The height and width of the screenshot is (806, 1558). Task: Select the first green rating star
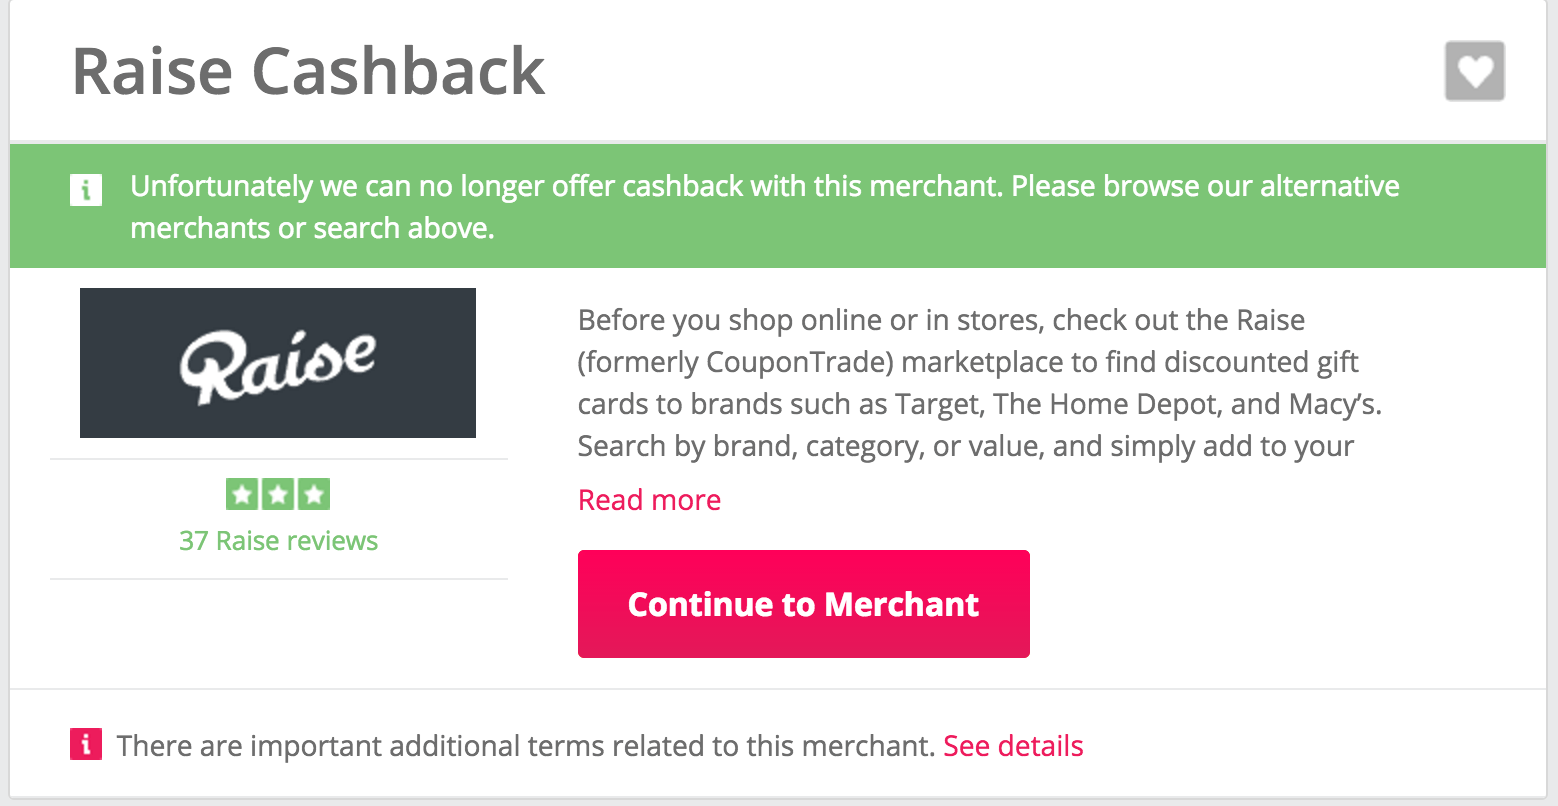coord(242,495)
